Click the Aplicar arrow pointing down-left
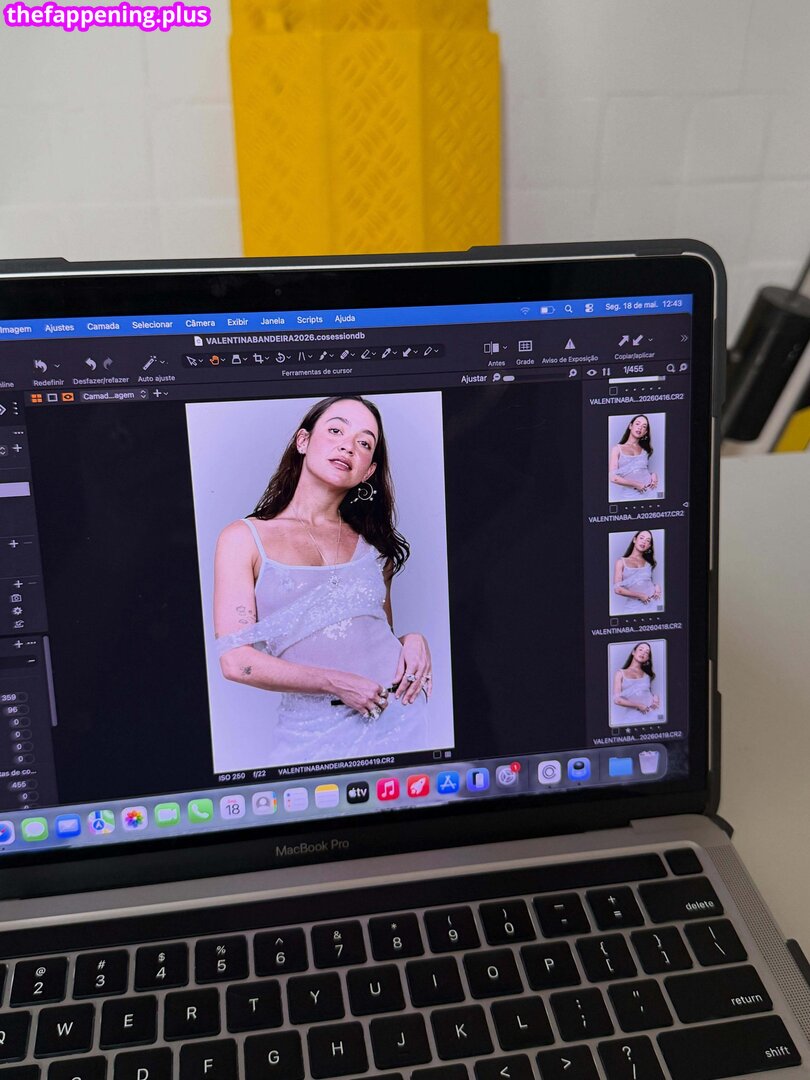 click(638, 340)
